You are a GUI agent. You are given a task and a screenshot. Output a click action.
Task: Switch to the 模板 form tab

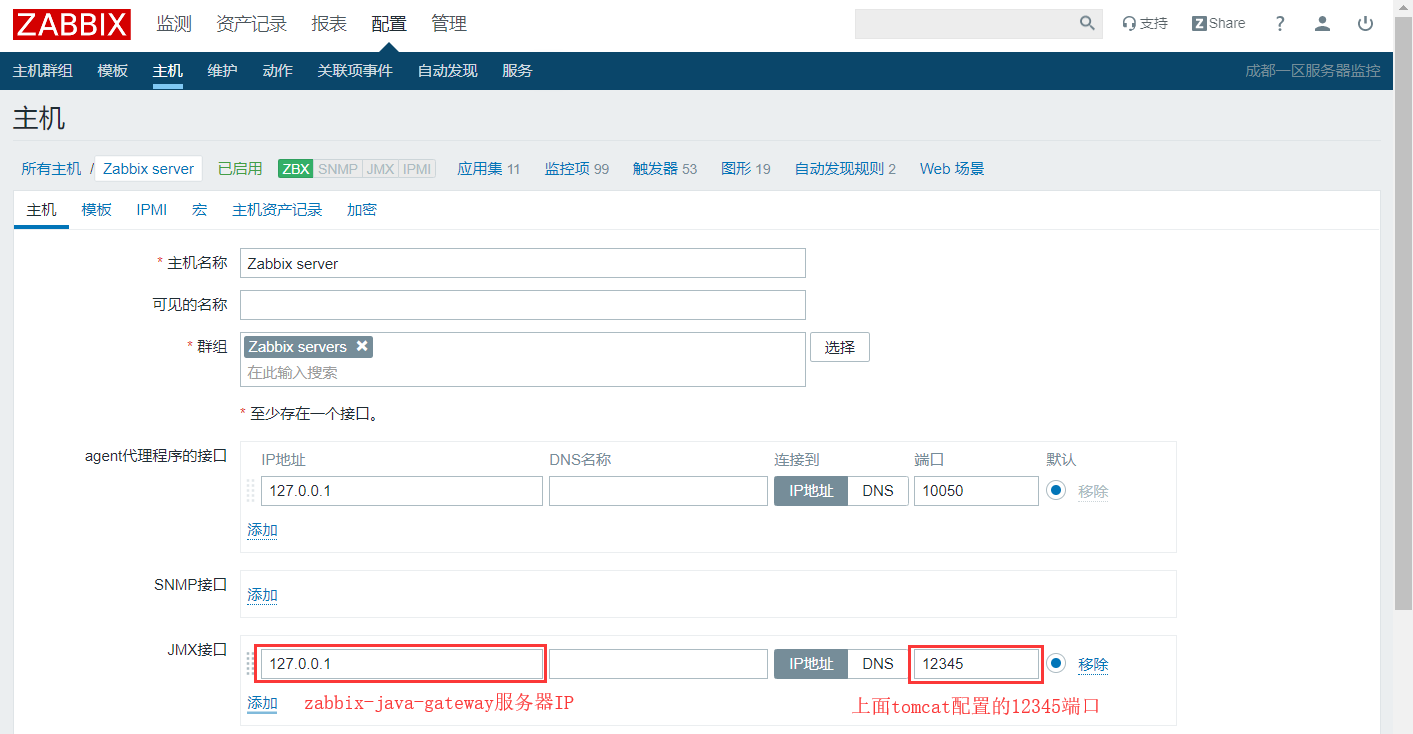coord(97,210)
